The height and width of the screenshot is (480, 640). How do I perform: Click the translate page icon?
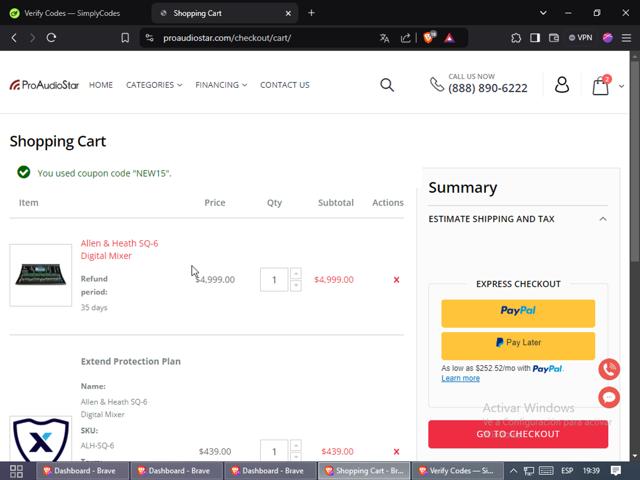coord(384,38)
